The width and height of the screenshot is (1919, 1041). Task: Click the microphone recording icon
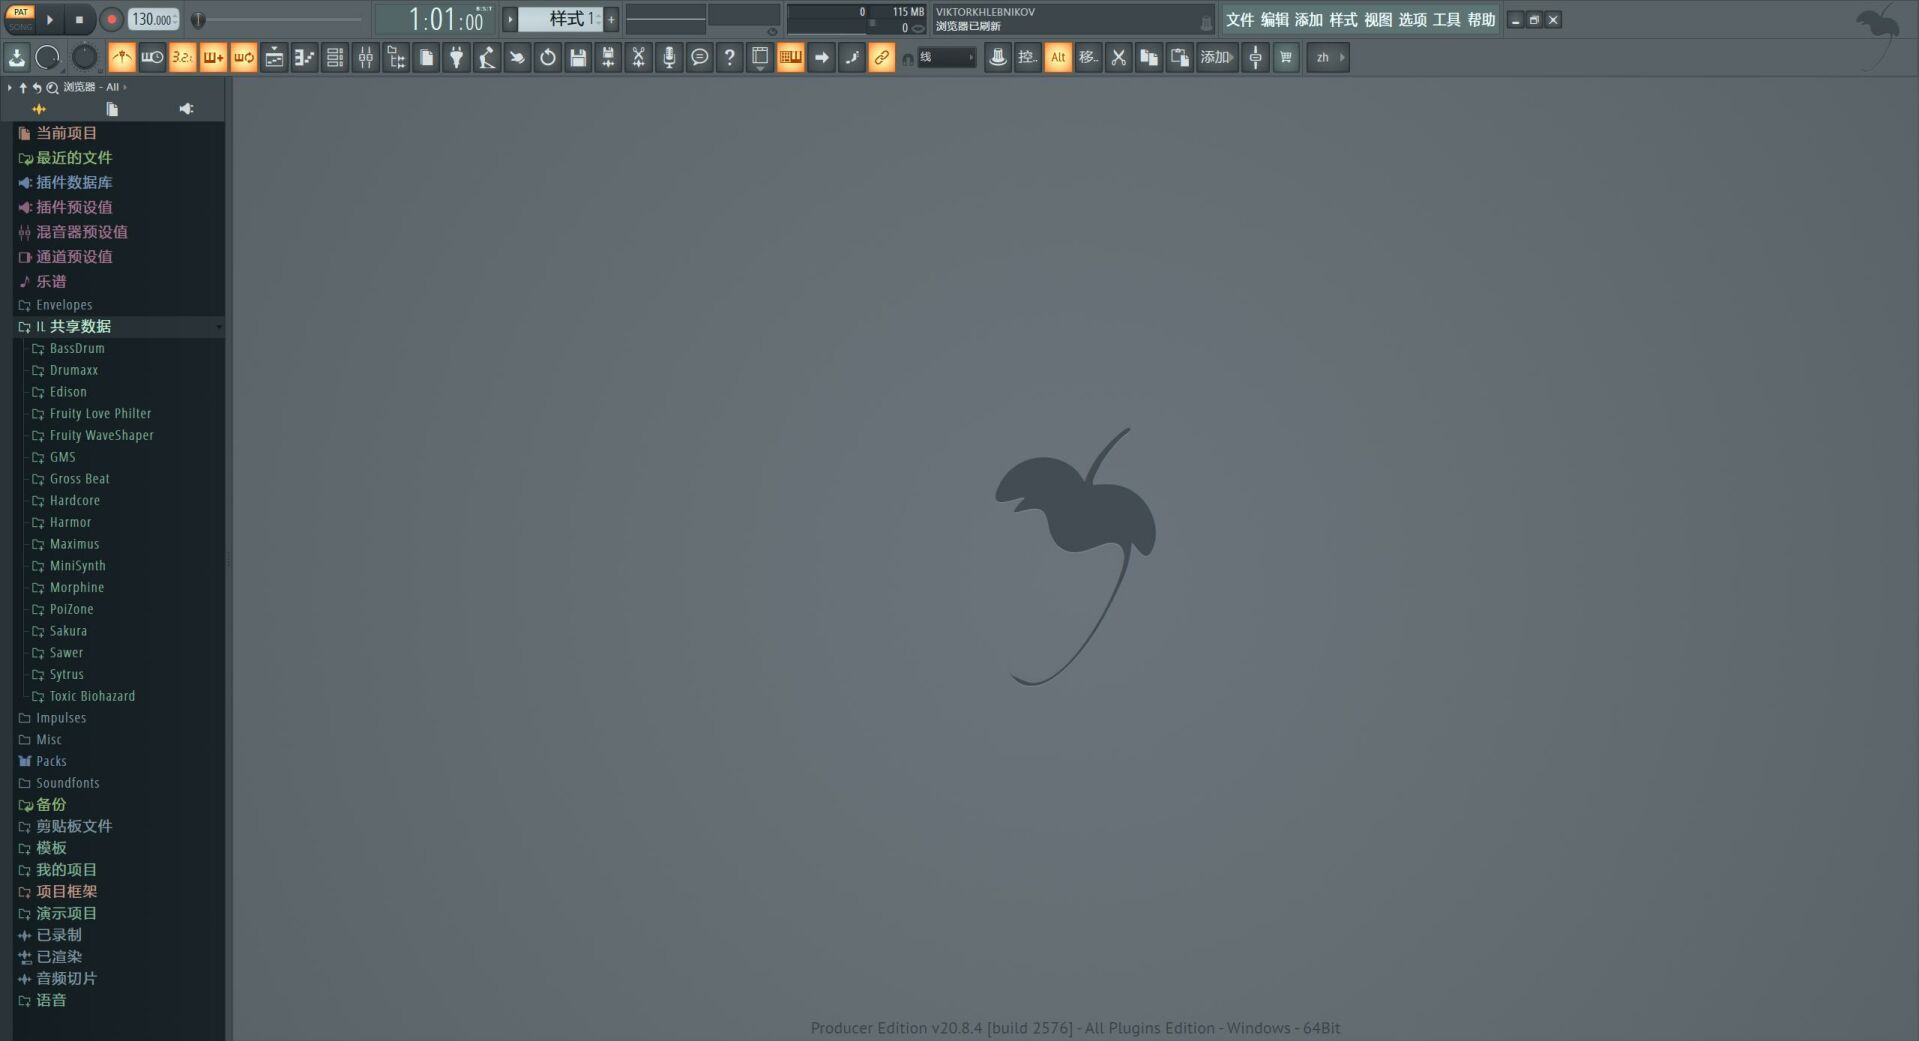click(669, 58)
